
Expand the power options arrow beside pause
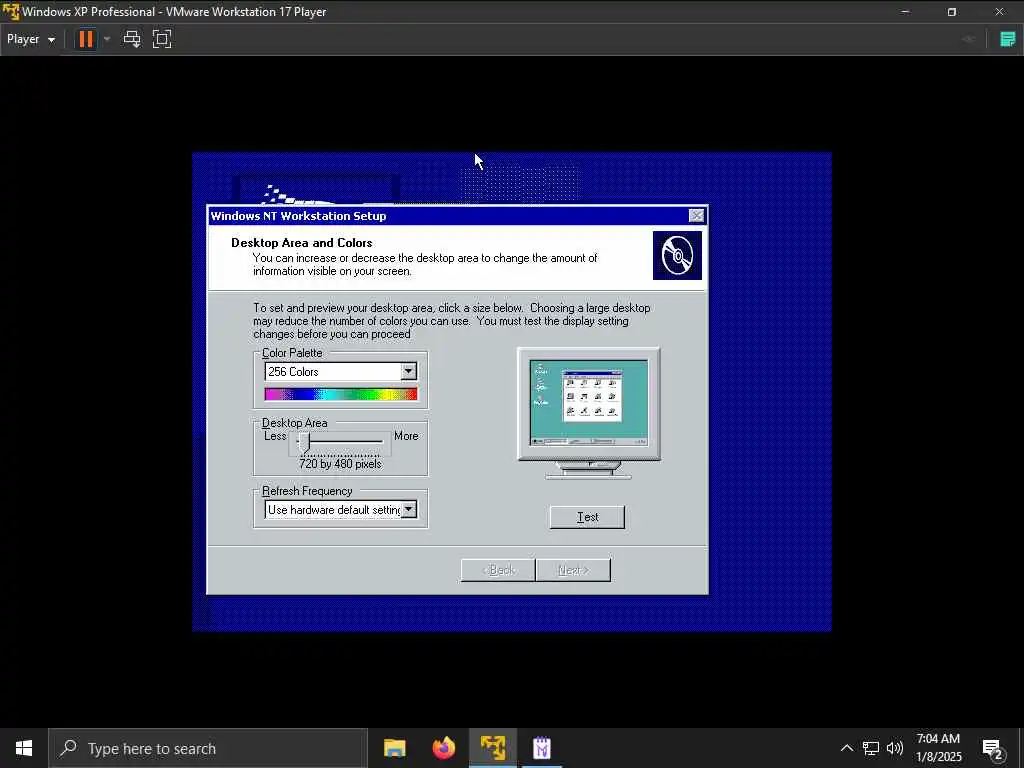tap(107, 39)
